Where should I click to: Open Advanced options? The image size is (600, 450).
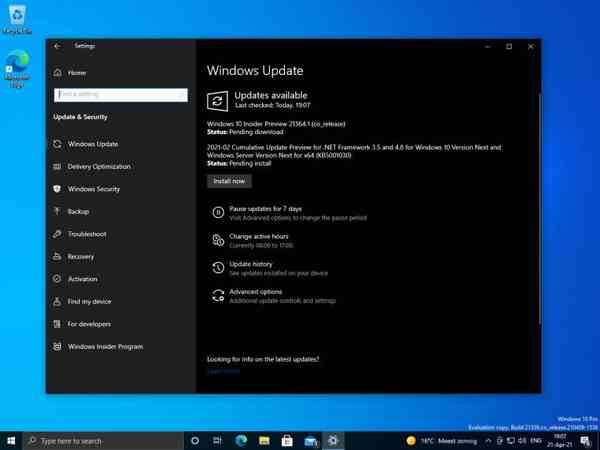pos(256,292)
